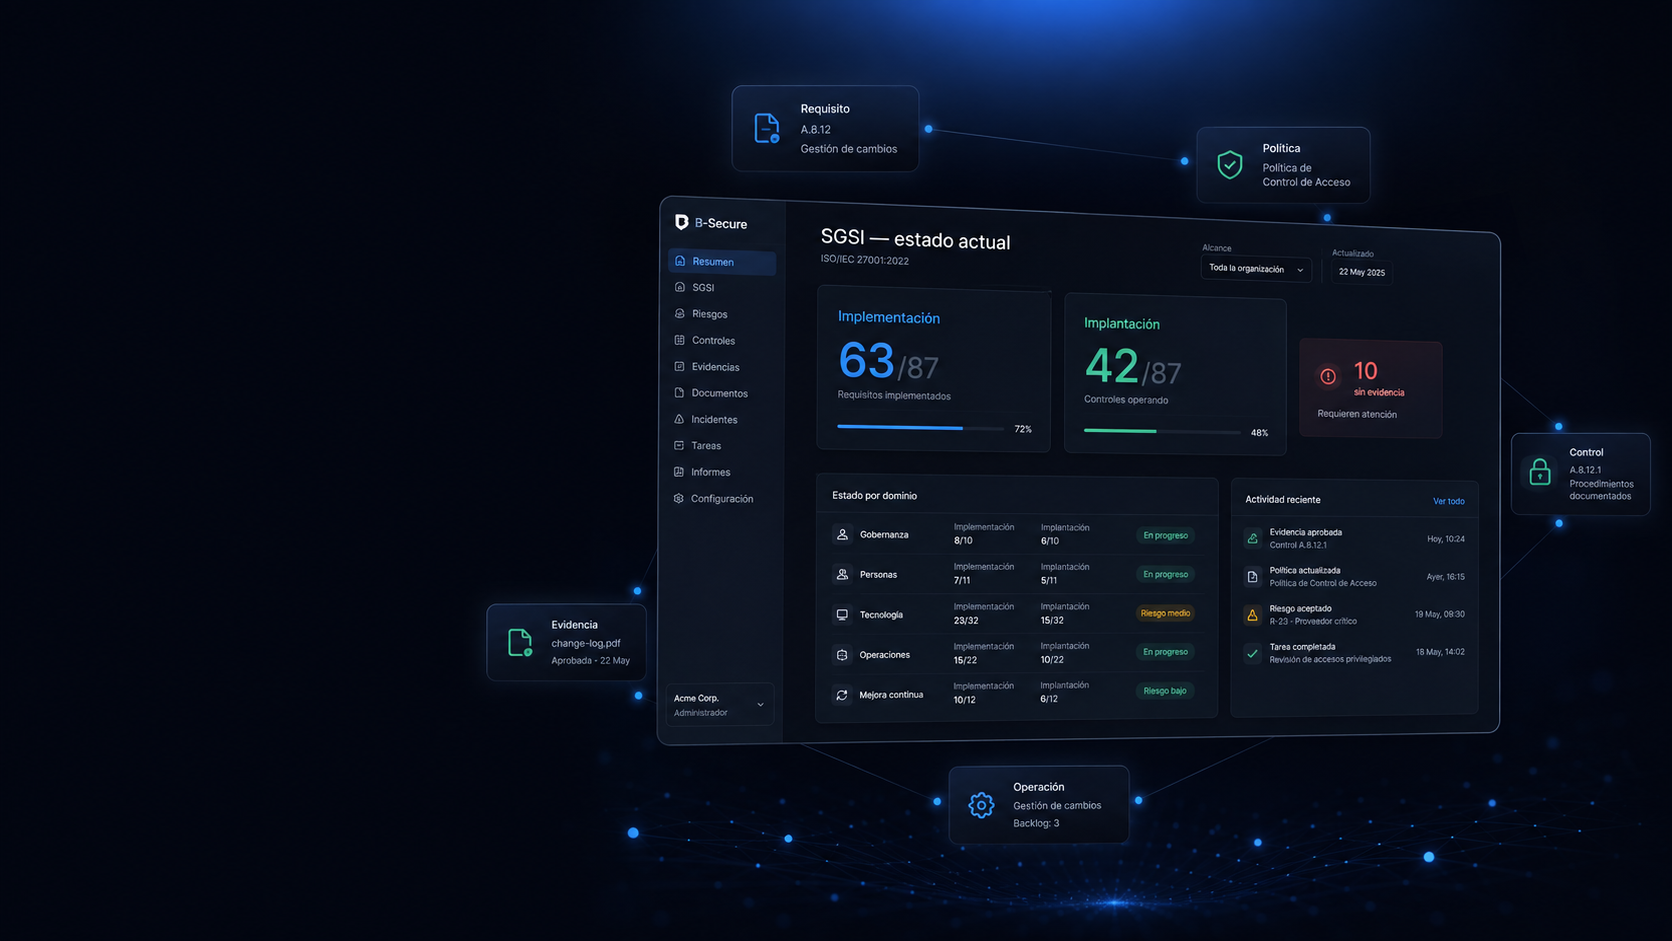Open the Resumen sidebar item
Viewport: 1672px width, 941px height.
pyautogui.click(x=722, y=262)
